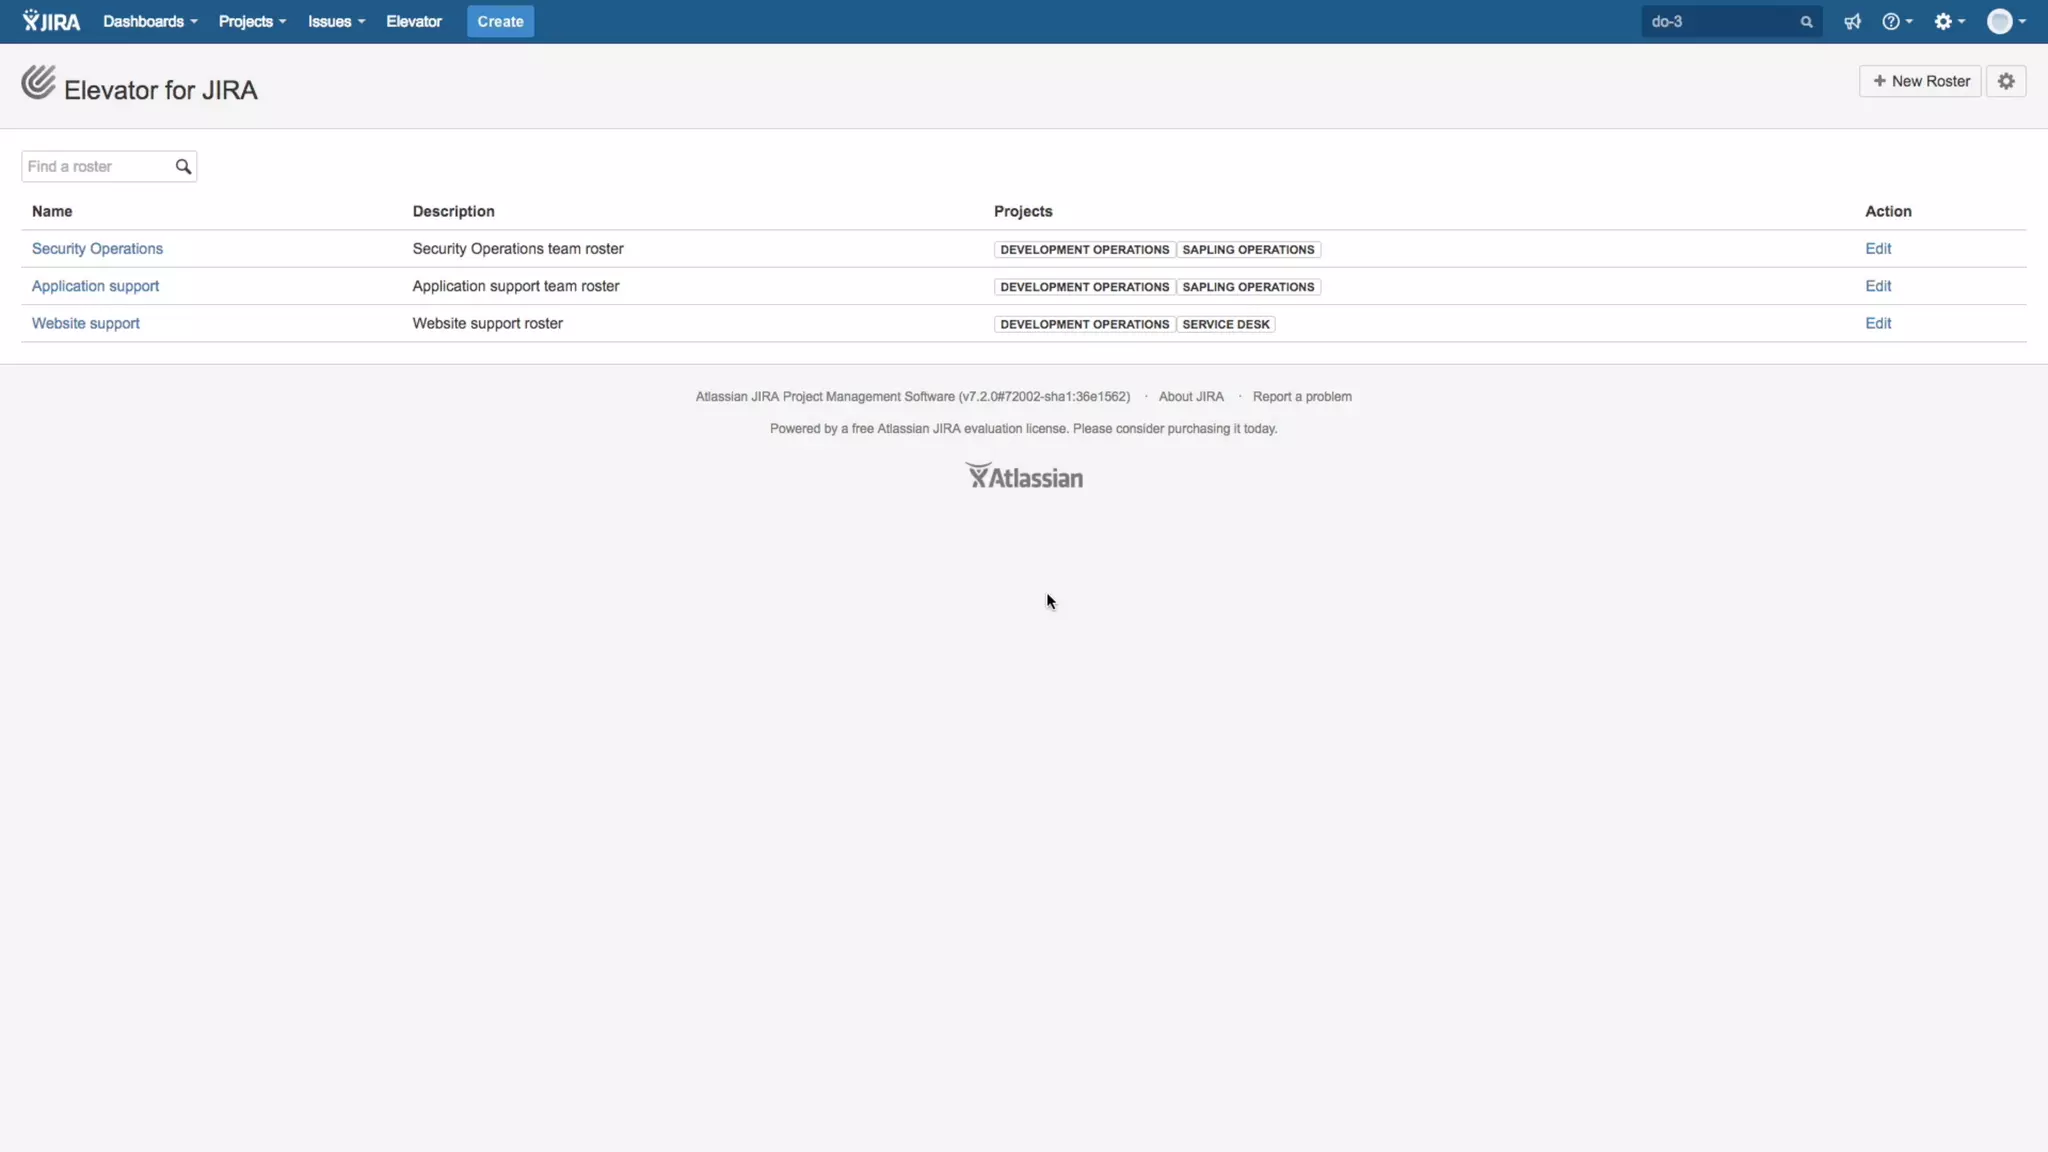Viewport: 2048px width, 1152px height.
Task: Click the New Roster button
Action: 1920,82
